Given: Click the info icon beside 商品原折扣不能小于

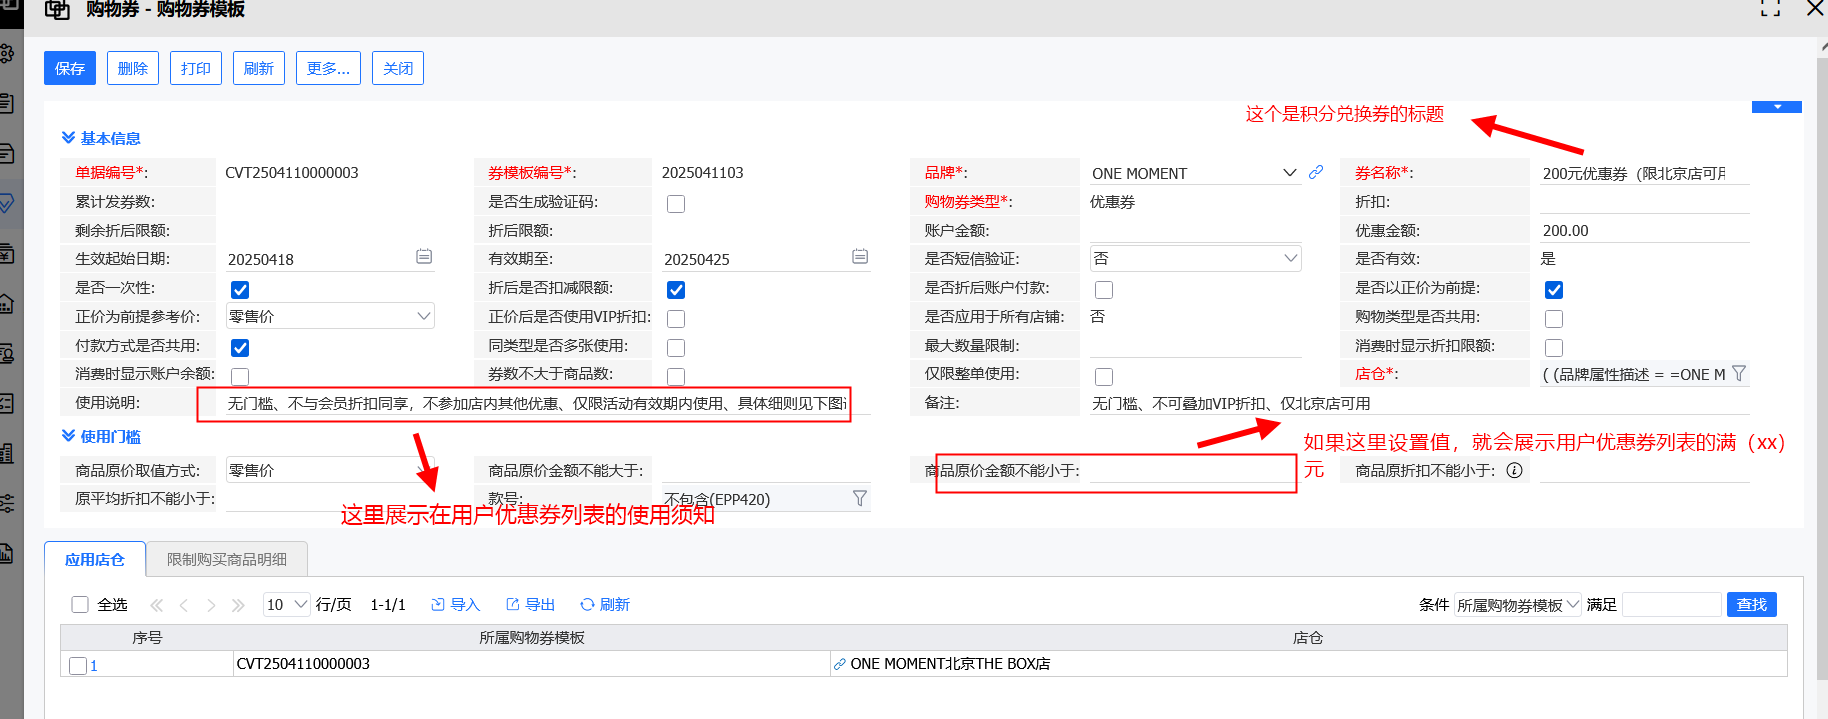Looking at the screenshot, I should tap(1515, 470).
